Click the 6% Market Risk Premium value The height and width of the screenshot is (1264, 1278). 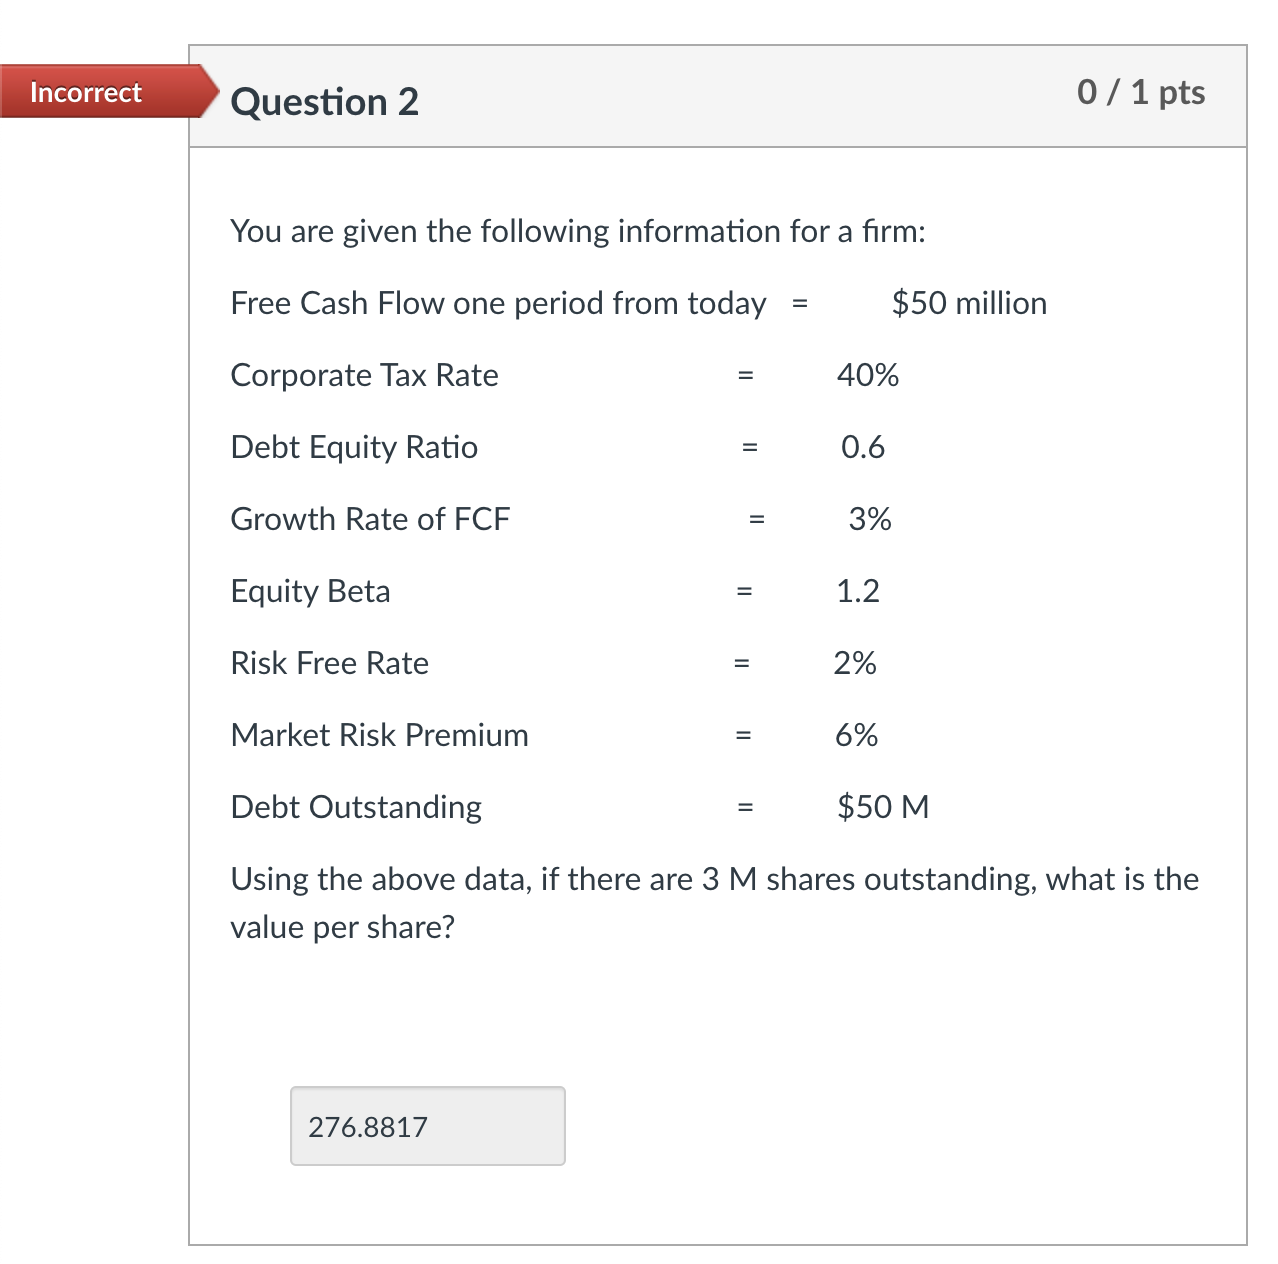tap(856, 735)
